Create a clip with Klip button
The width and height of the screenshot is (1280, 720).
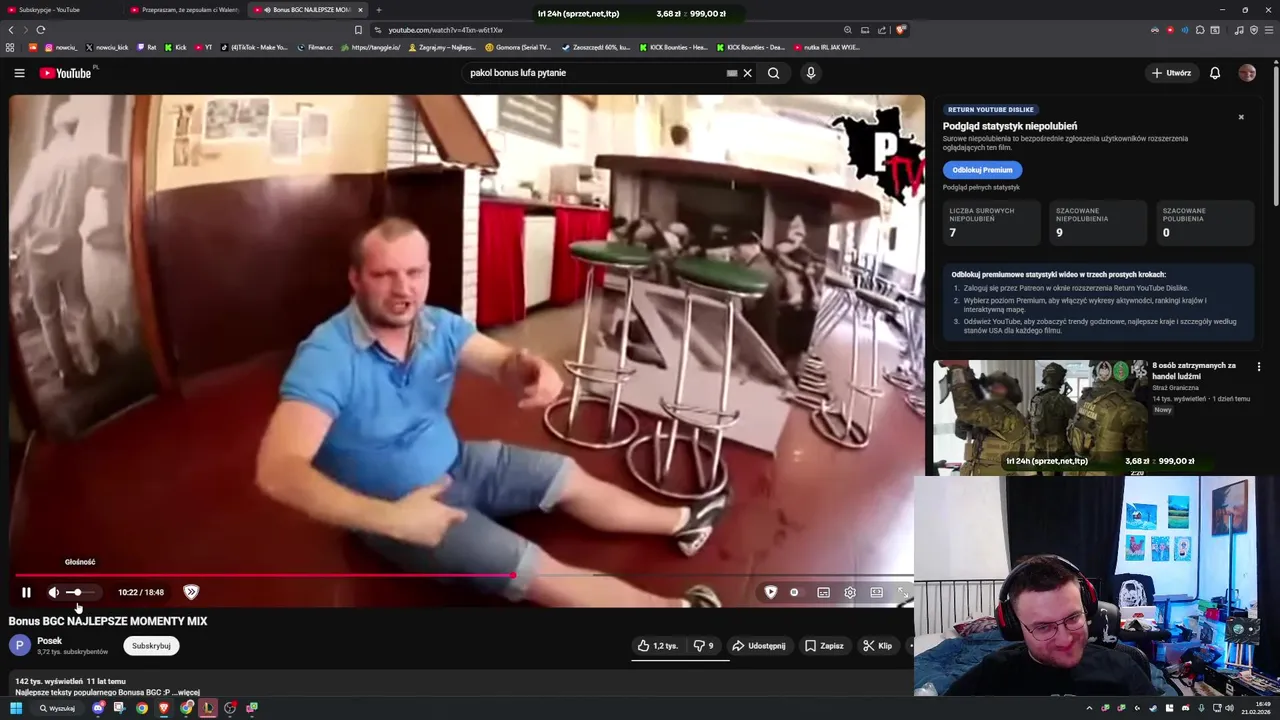(877, 646)
